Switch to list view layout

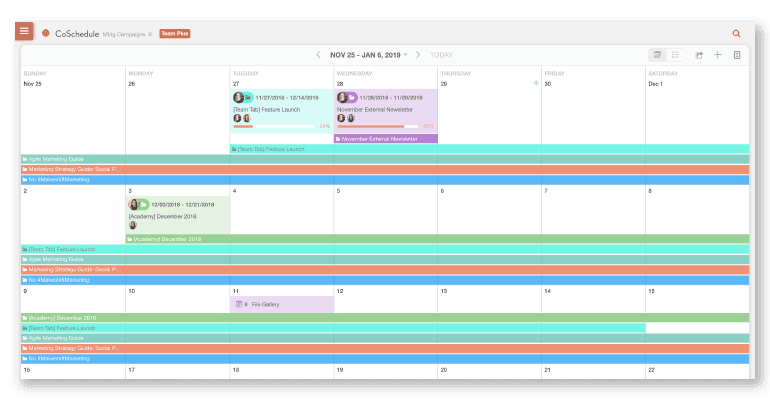coord(675,55)
